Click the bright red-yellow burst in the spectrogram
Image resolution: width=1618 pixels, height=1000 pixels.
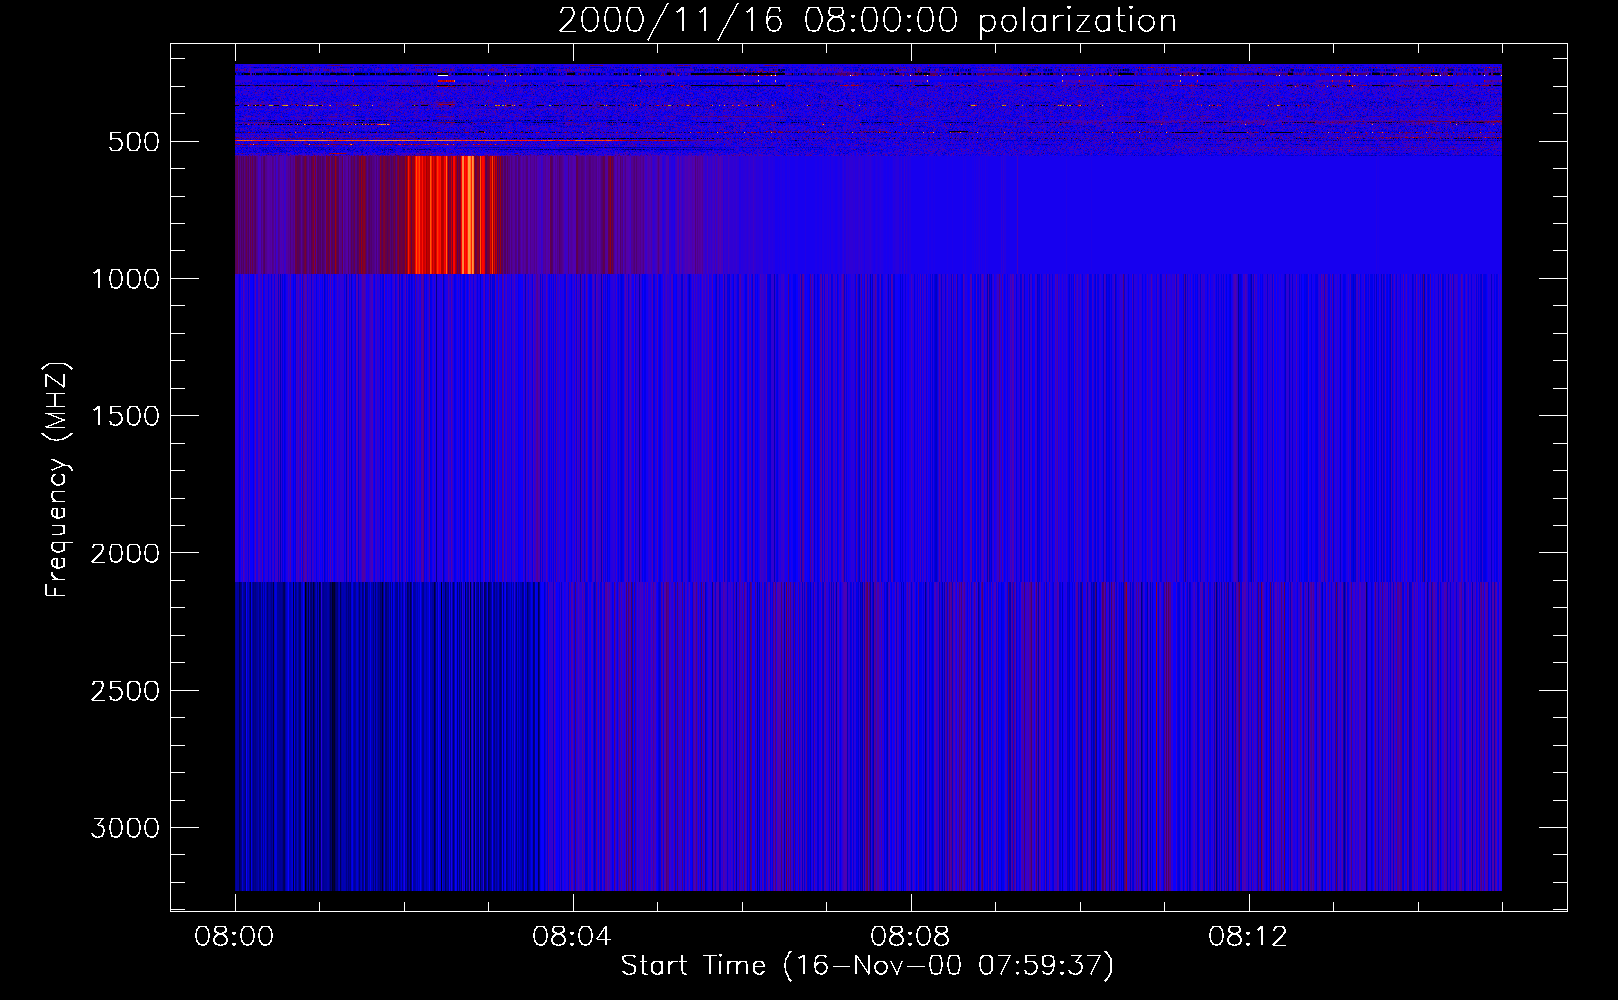point(453,214)
